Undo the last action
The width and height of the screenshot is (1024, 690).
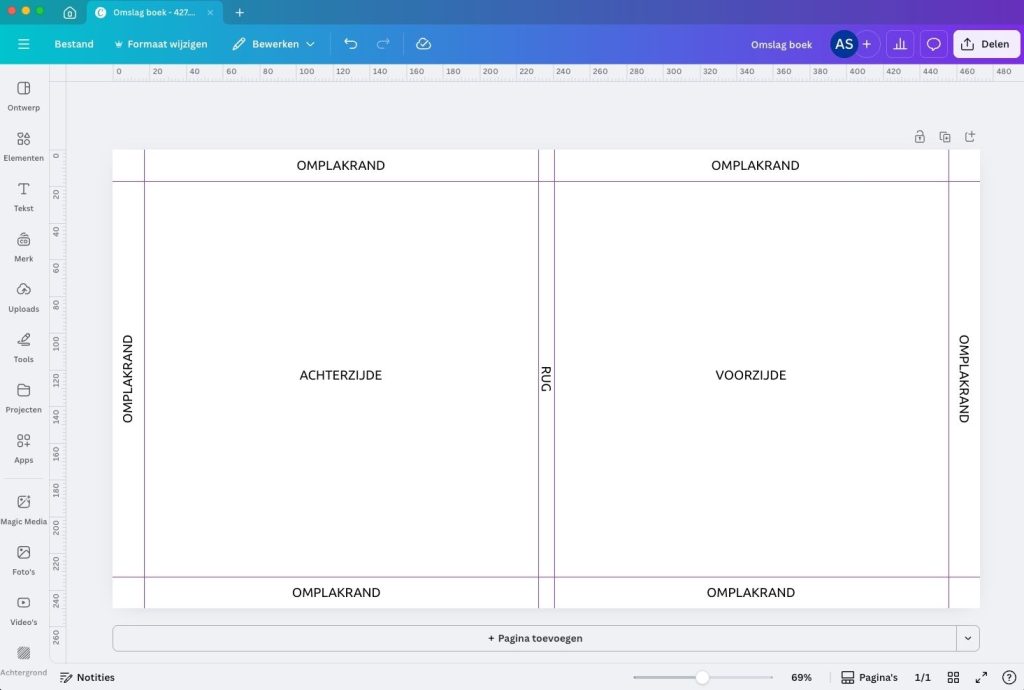coord(351,44)
